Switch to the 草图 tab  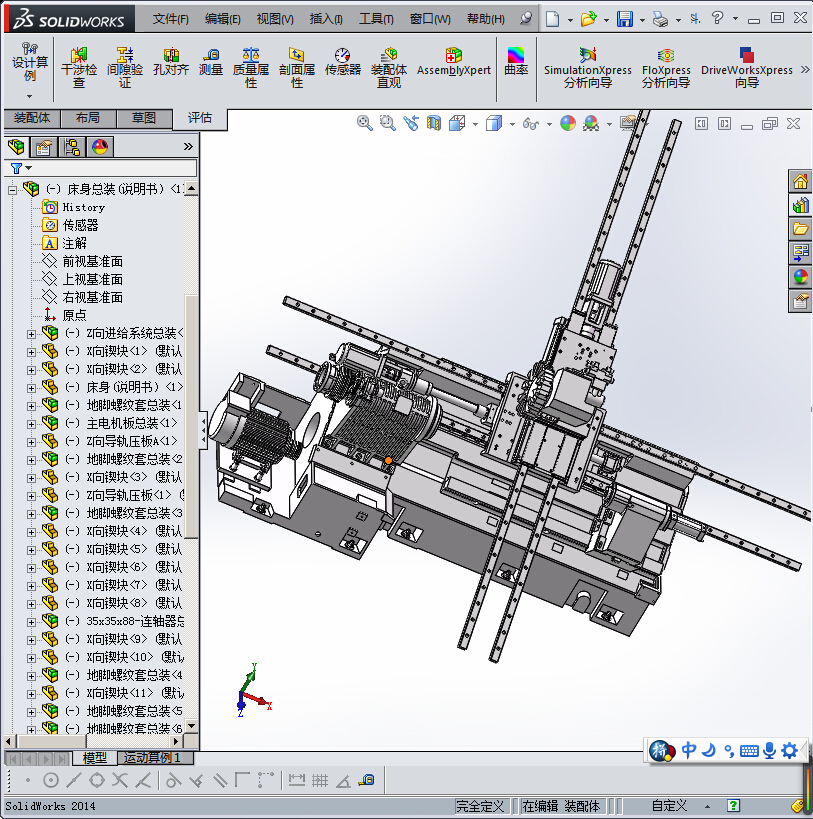(x=144, y=118)
